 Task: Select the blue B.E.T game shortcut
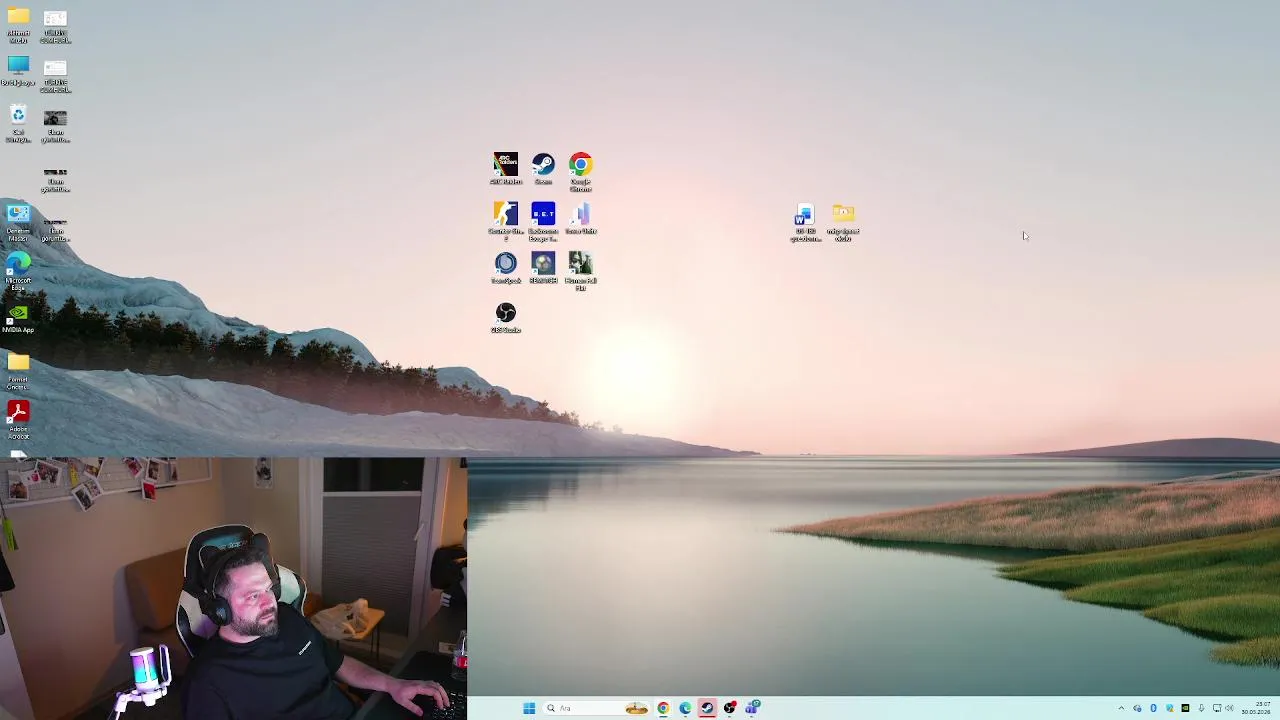(543, 221)
